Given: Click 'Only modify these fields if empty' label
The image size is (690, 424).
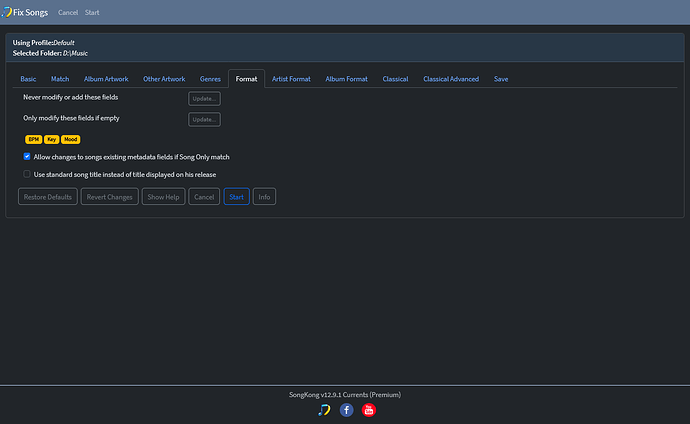Looking at the screenshot, I should pos(71,118).
